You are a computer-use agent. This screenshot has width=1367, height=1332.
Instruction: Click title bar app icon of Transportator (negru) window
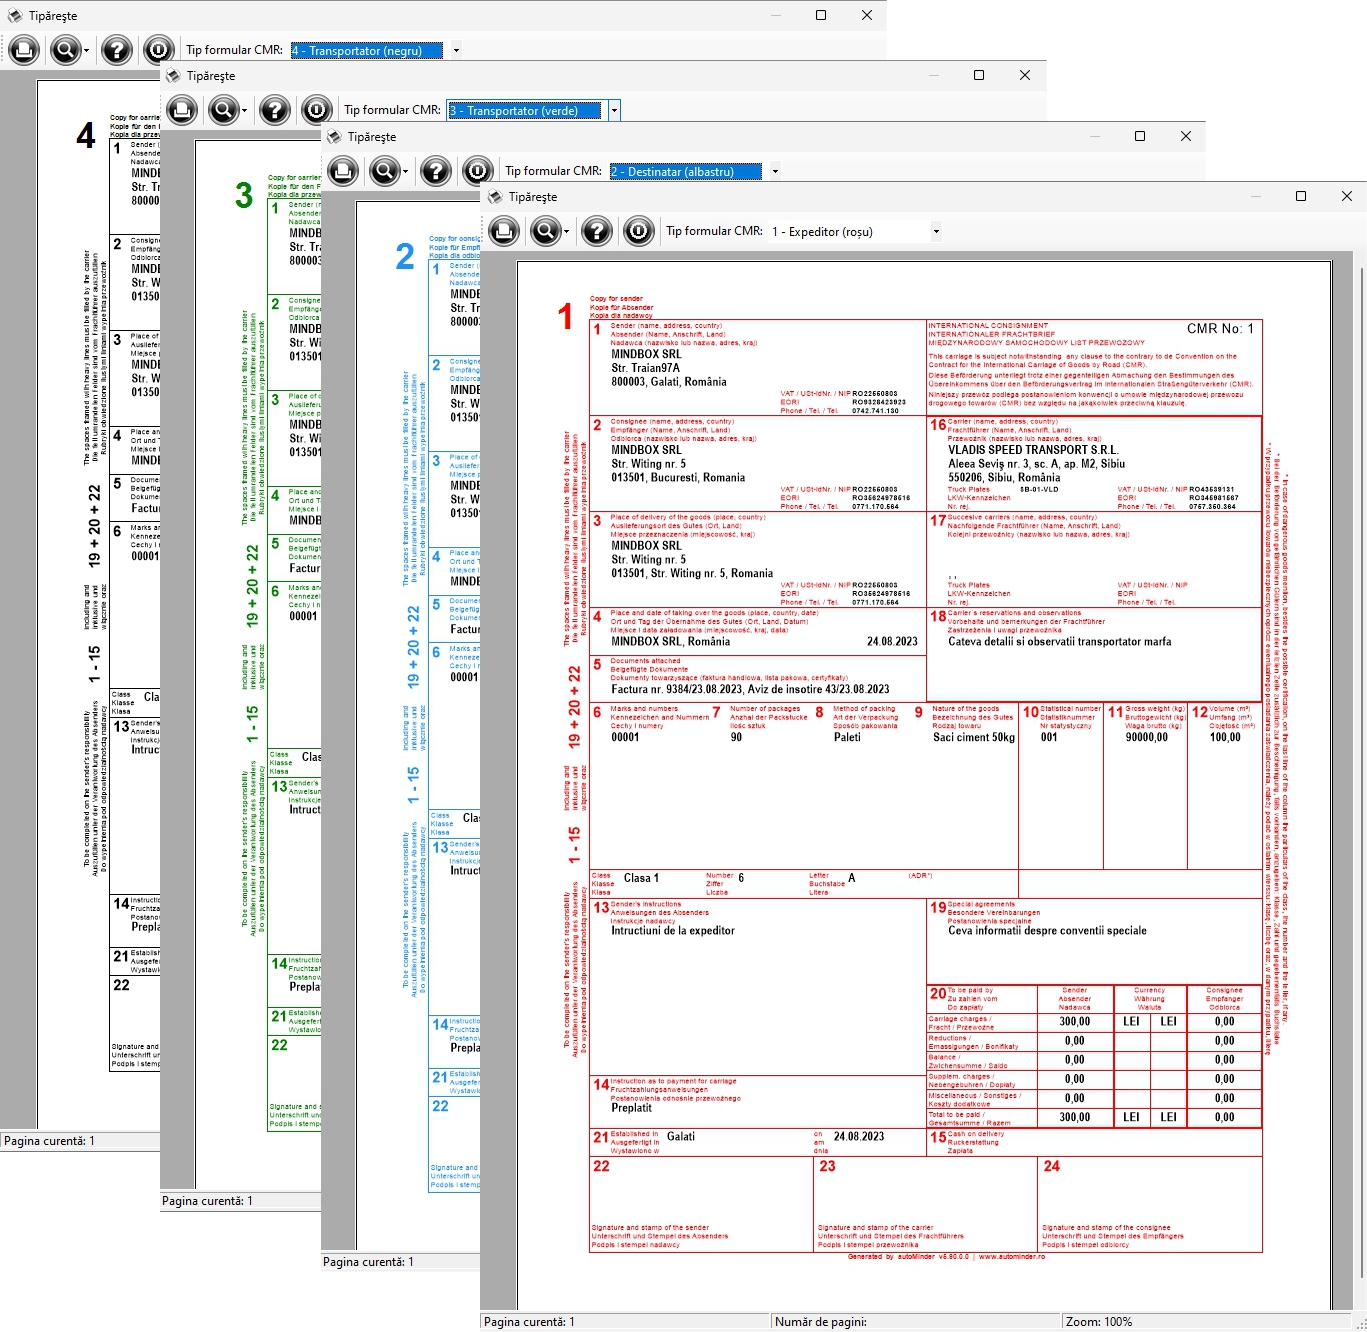point(13,16)
